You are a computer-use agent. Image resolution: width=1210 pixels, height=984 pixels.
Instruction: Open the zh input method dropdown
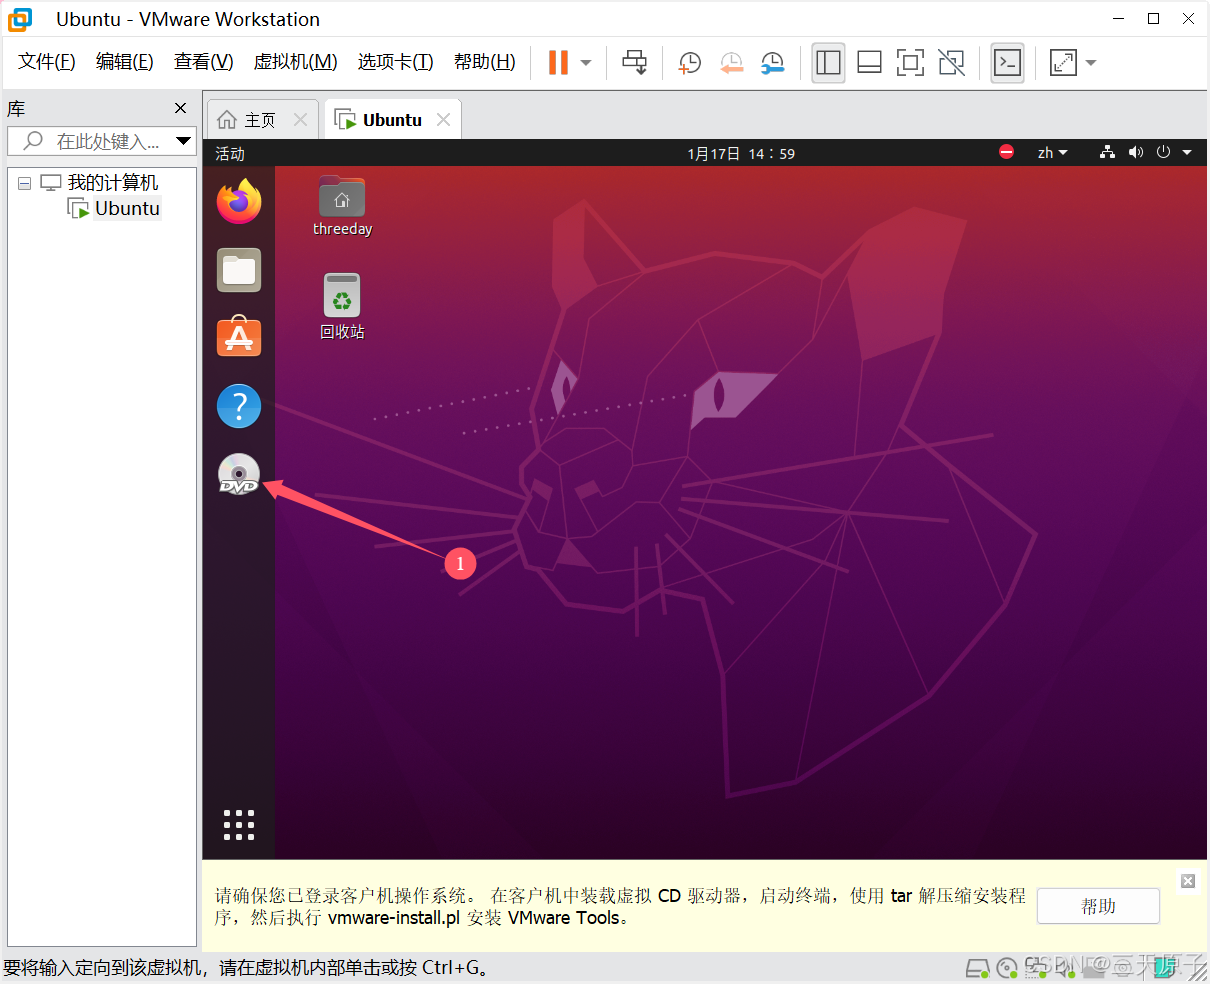pyautogui.click(x=1052, y=152)
